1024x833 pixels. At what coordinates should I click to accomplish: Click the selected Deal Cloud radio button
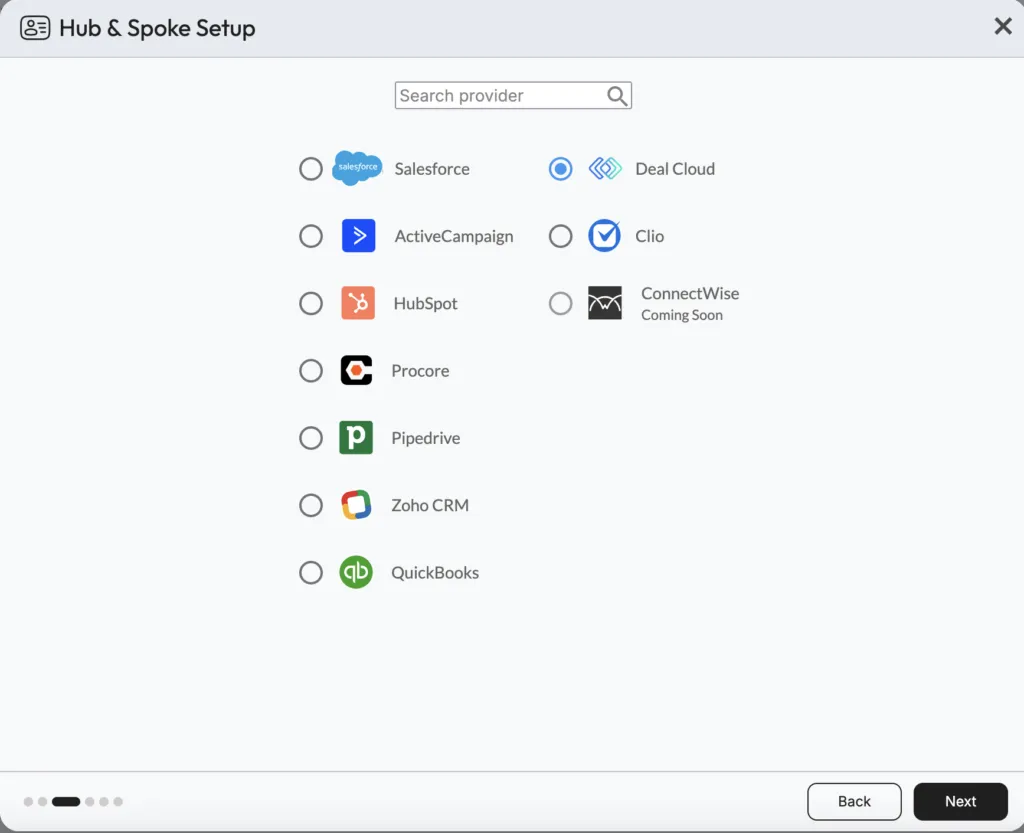pyautogui.click(x=560, y=168)
